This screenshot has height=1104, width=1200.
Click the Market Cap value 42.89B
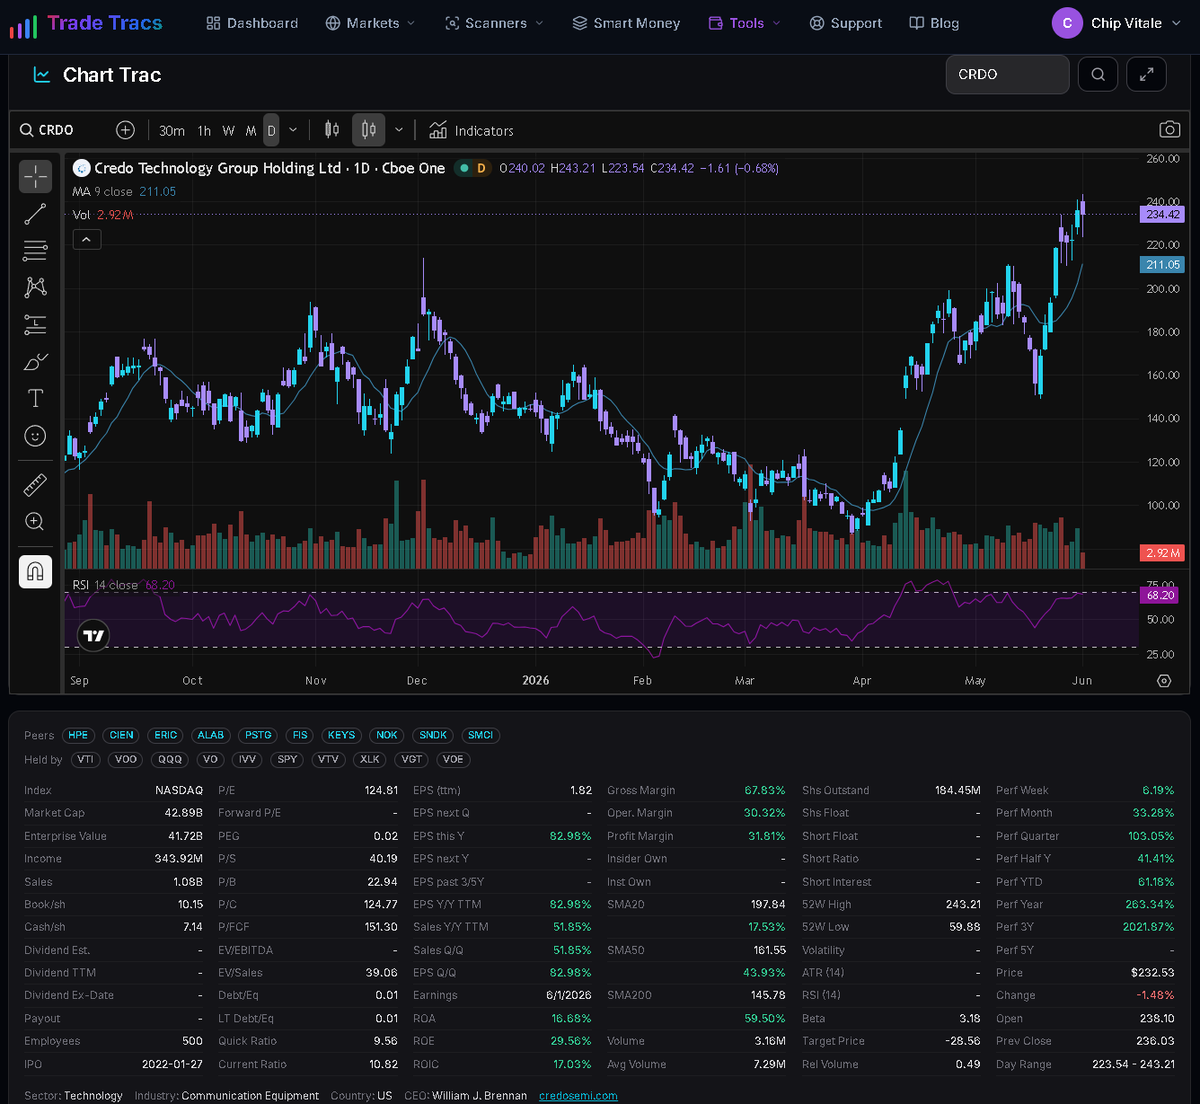coord(184,813)
